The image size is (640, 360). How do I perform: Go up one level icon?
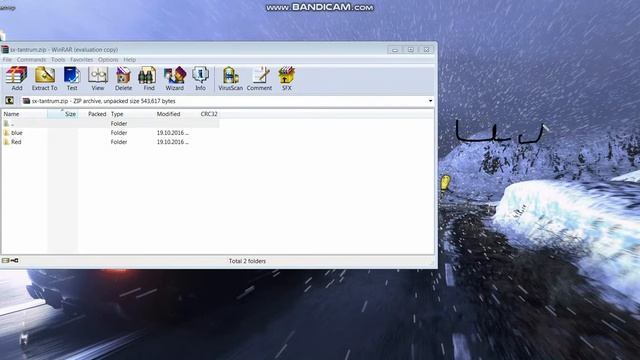click(x=9, y=101)
